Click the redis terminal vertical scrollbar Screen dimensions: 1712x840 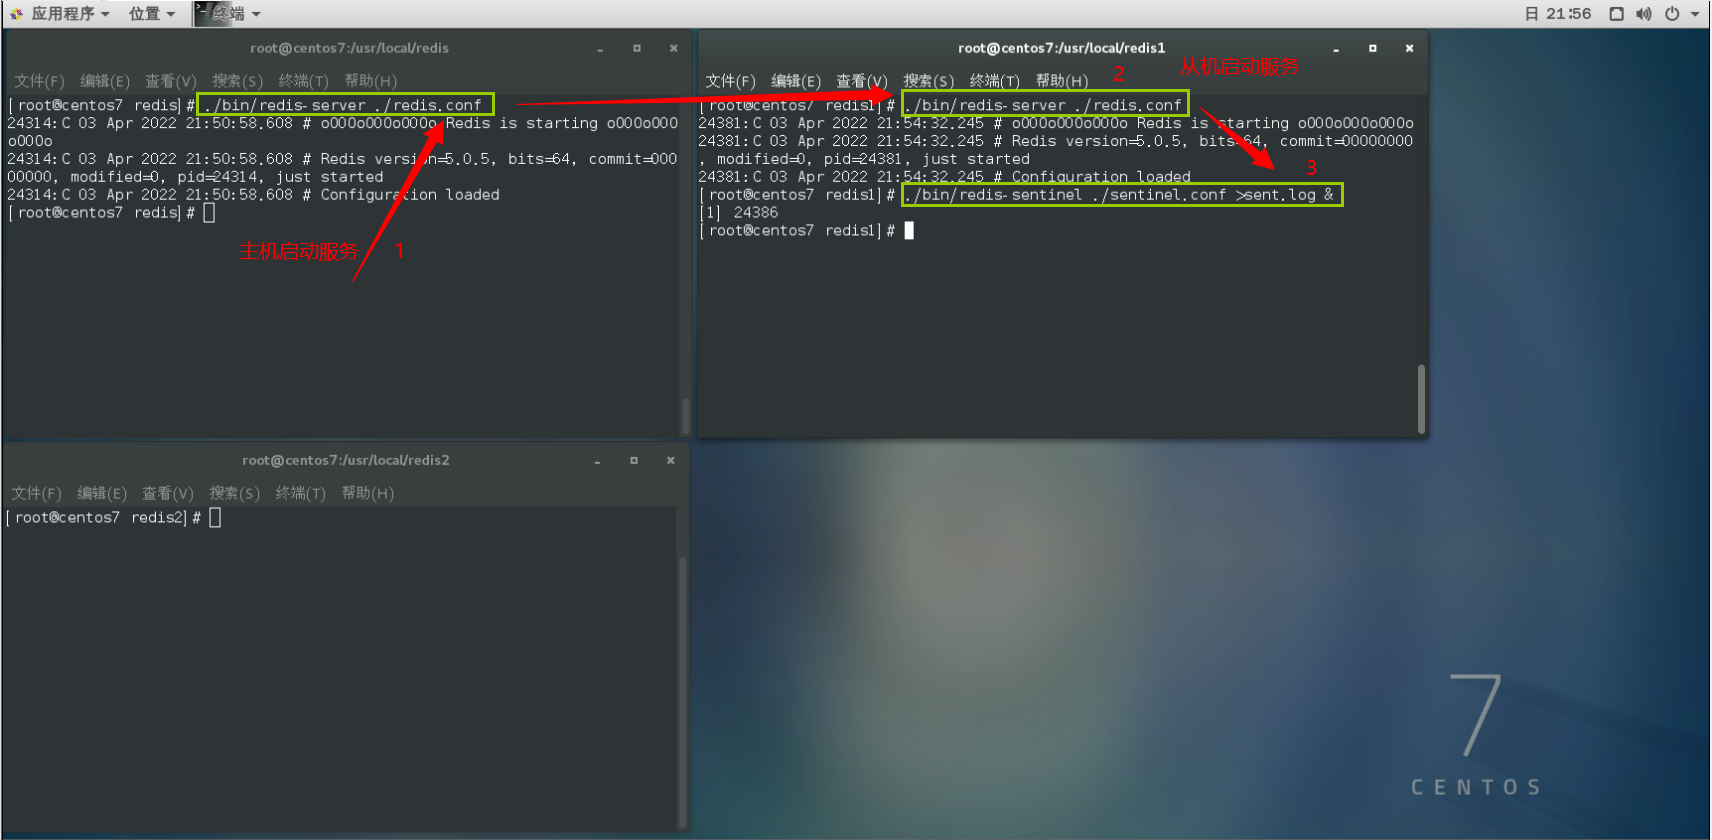[x=685, y=415]
